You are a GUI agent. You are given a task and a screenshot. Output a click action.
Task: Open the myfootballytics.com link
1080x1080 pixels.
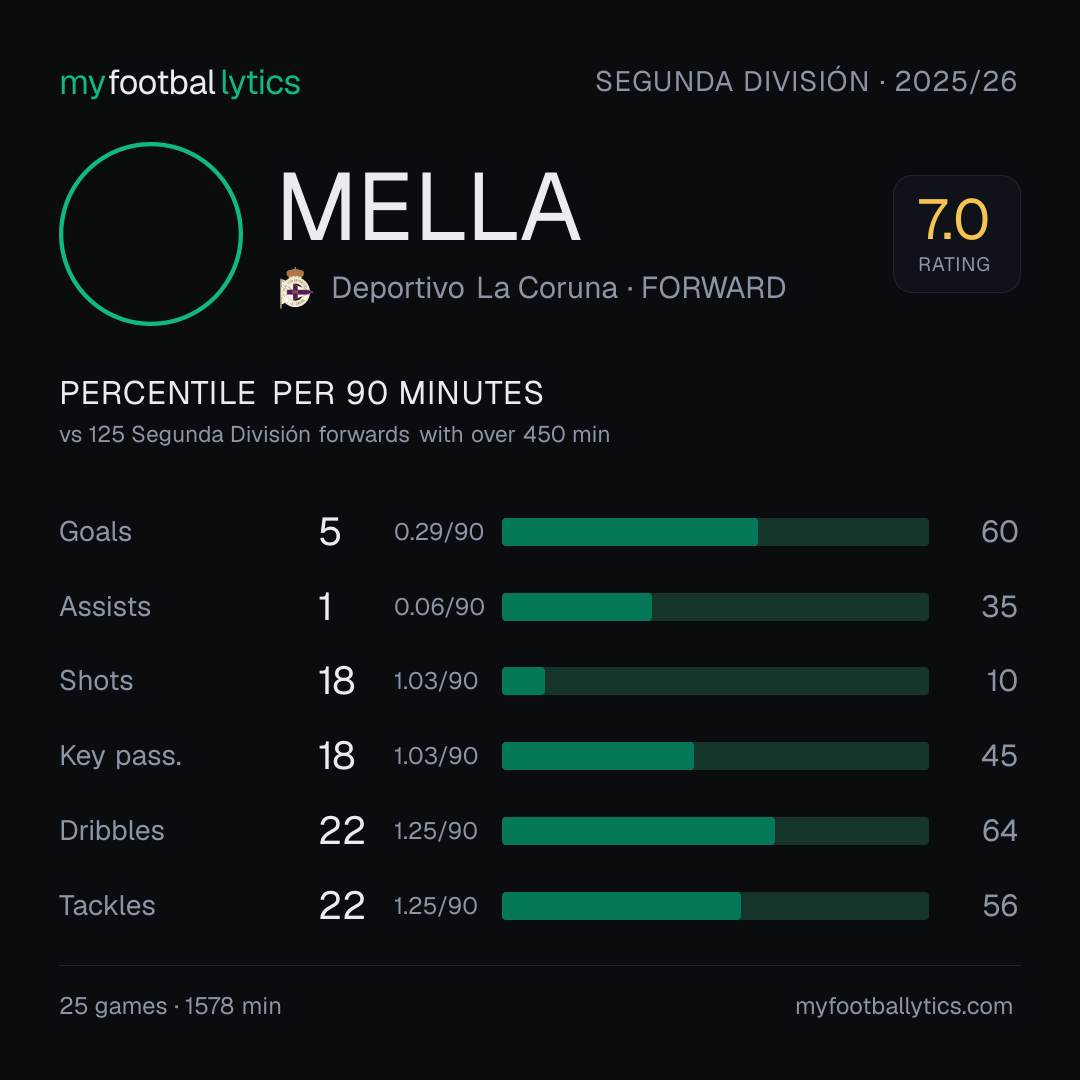[904, 1006]
